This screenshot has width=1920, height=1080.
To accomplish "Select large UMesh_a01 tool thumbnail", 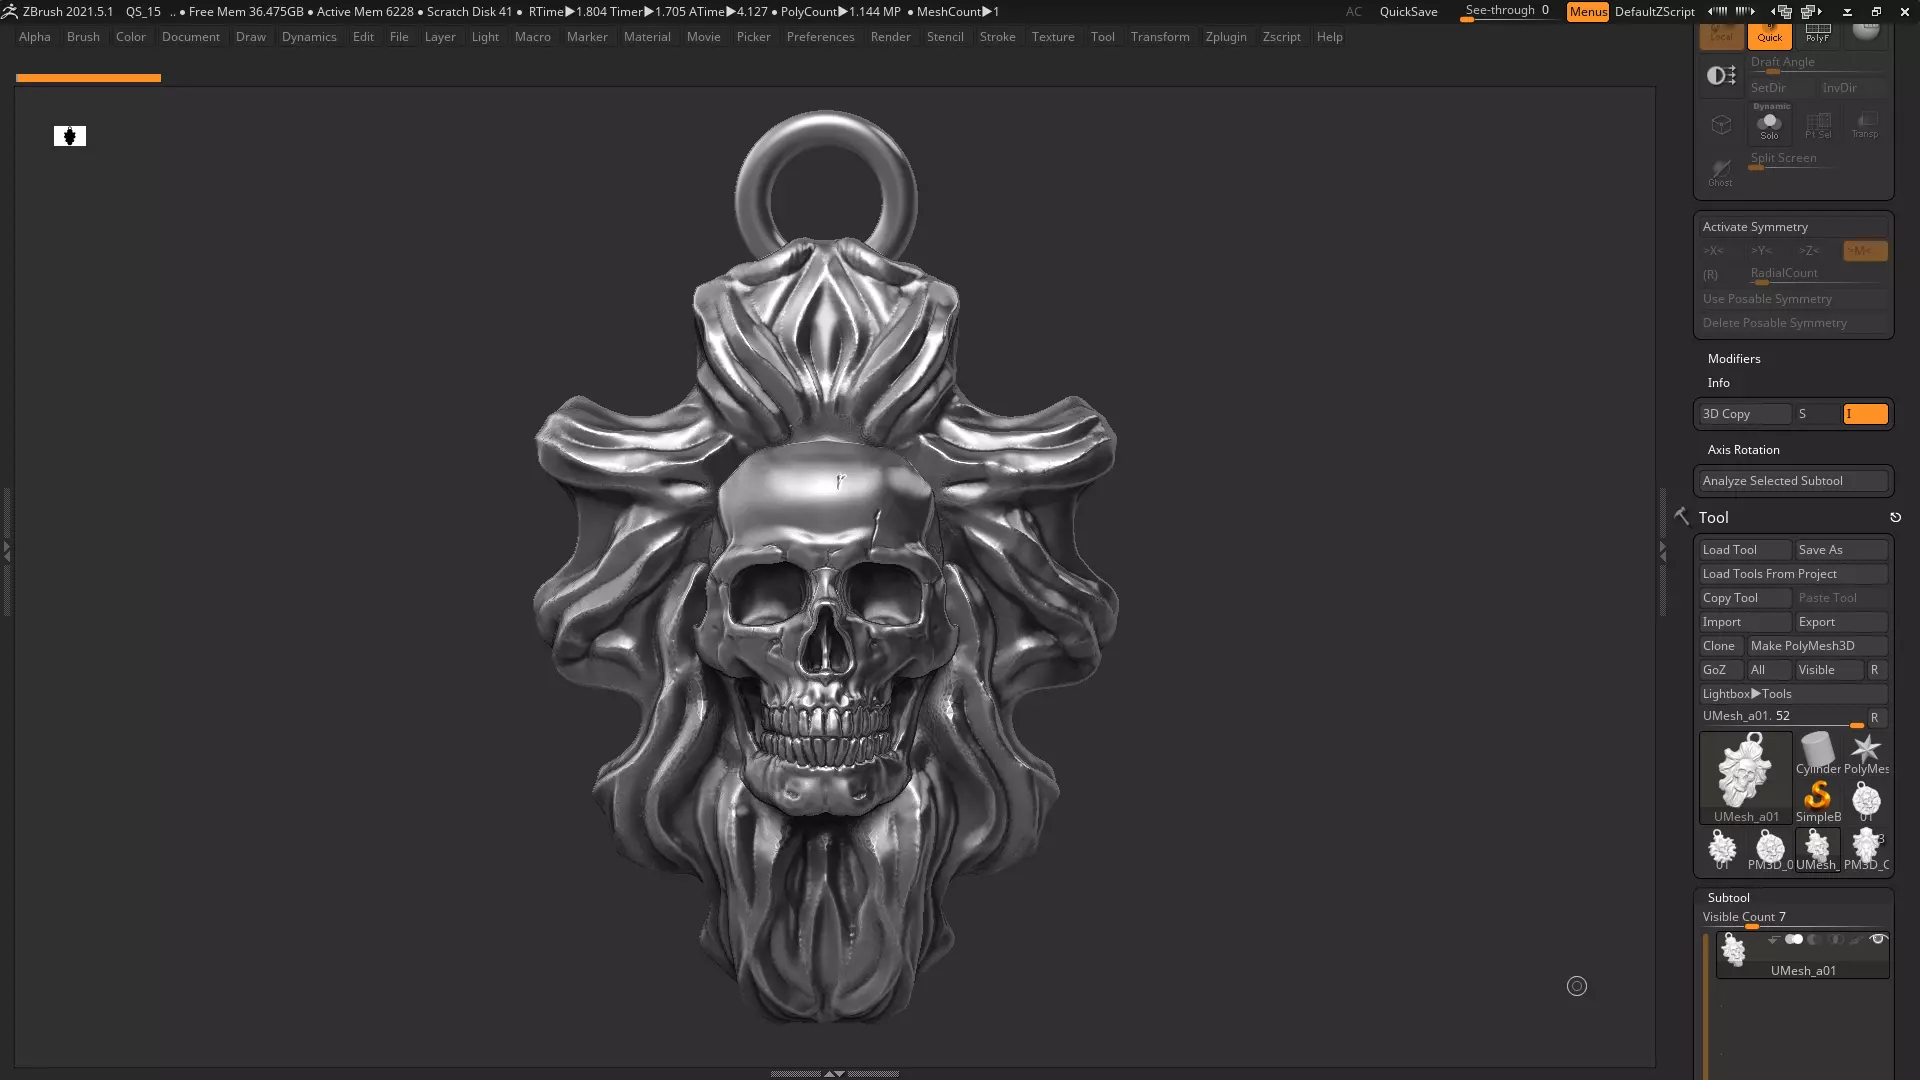I will pyautogui.click(x=1746, y=778).
